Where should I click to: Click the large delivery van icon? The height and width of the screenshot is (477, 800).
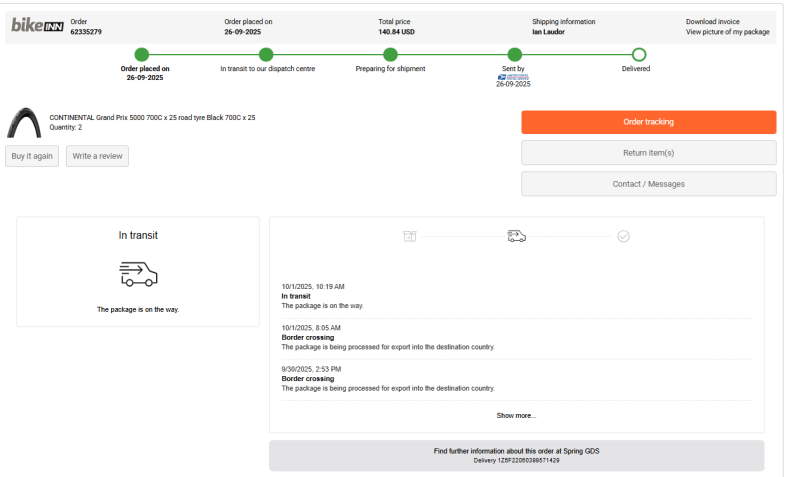[x=138, y=273]
